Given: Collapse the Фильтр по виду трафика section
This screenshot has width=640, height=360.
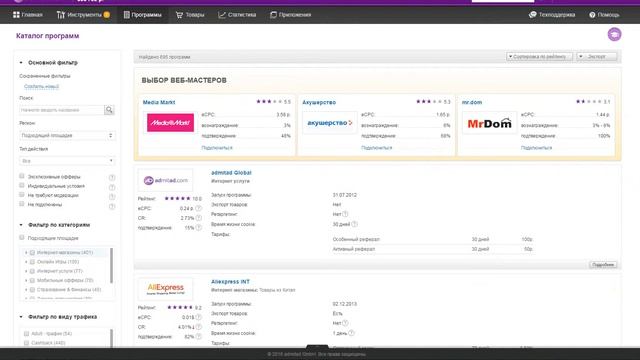Looking at the screenshot, I should [x=21, y=317].
